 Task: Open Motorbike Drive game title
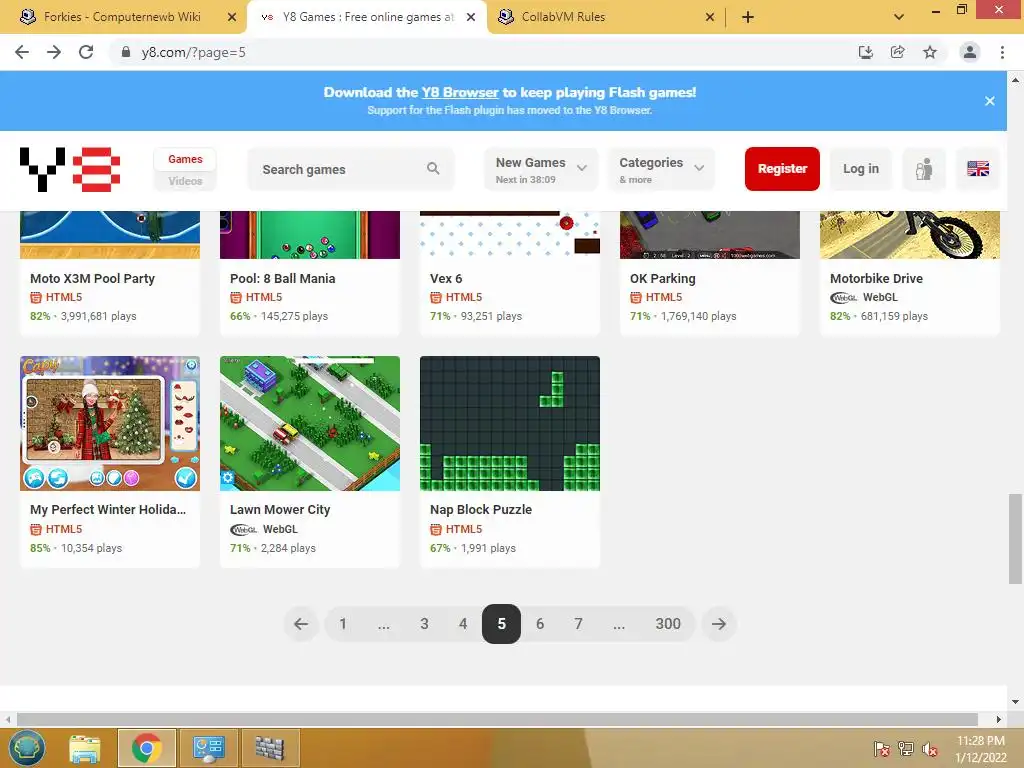(876, 278)
